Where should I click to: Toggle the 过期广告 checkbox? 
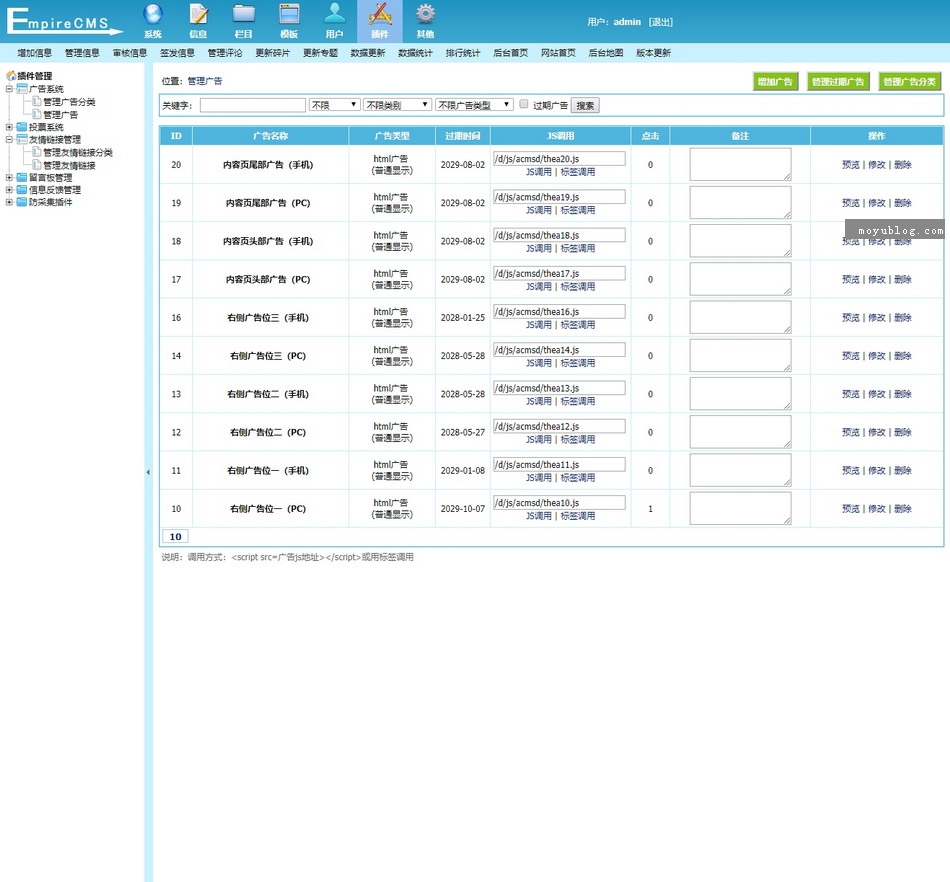tap(523, 104)
